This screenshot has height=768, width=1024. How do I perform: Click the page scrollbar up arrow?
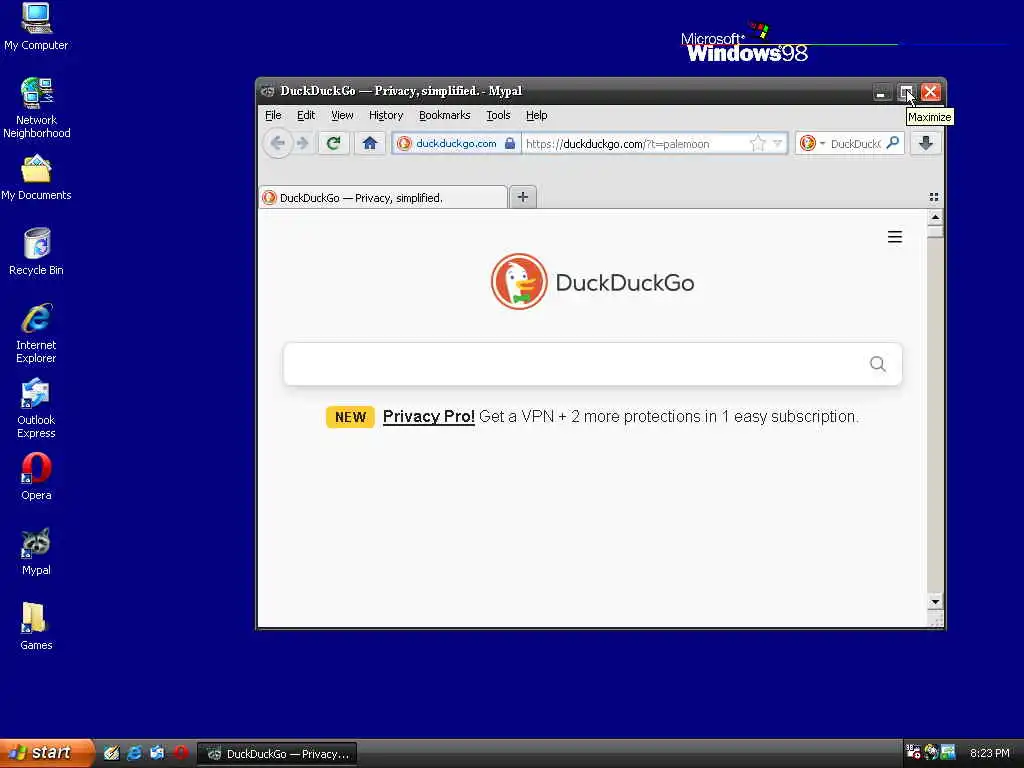935,217
